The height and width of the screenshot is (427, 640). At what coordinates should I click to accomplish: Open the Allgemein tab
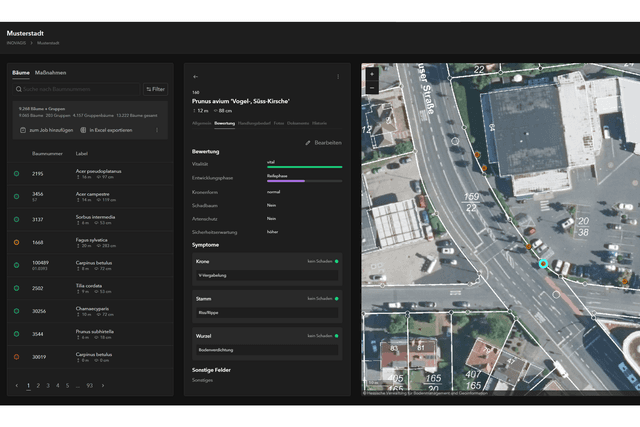(201, 122)
